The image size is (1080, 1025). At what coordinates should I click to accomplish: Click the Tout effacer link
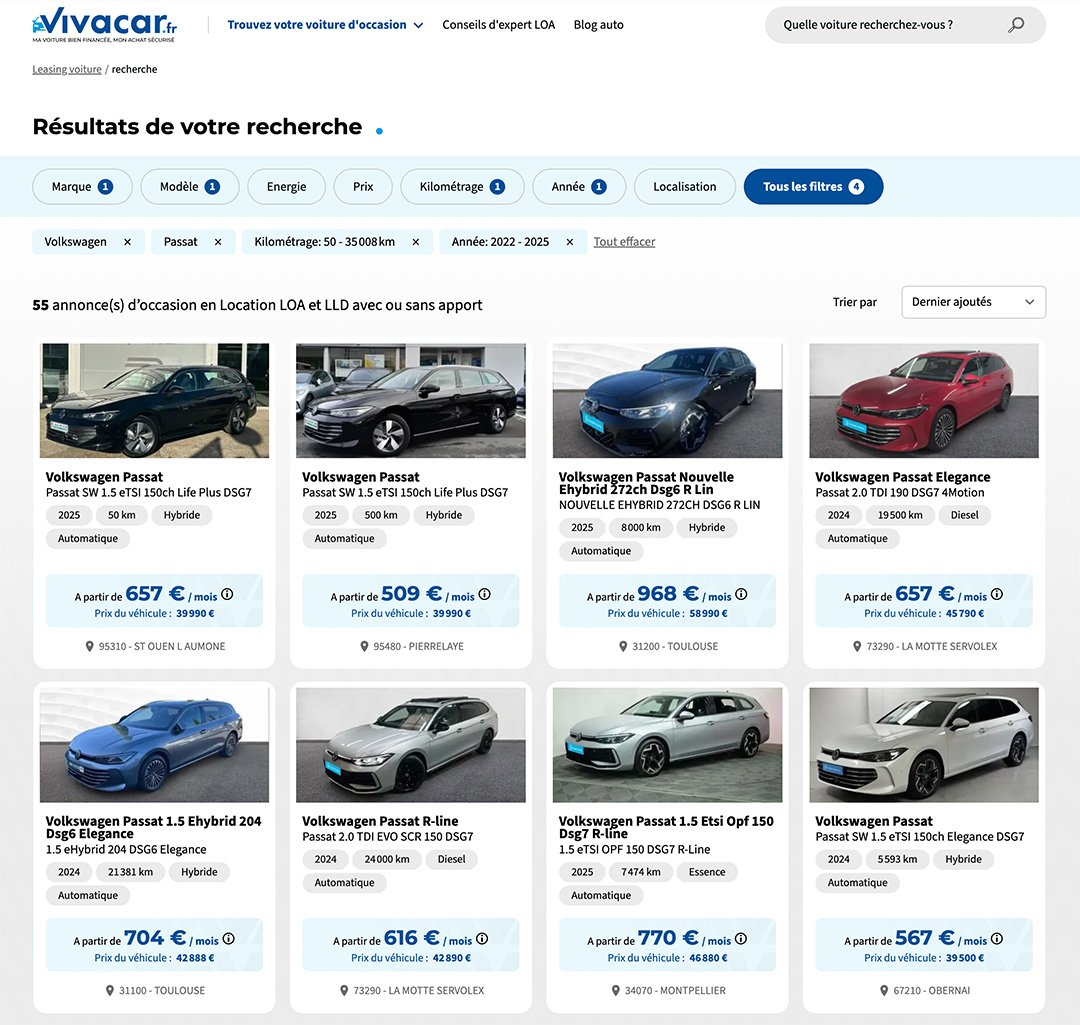624,242
